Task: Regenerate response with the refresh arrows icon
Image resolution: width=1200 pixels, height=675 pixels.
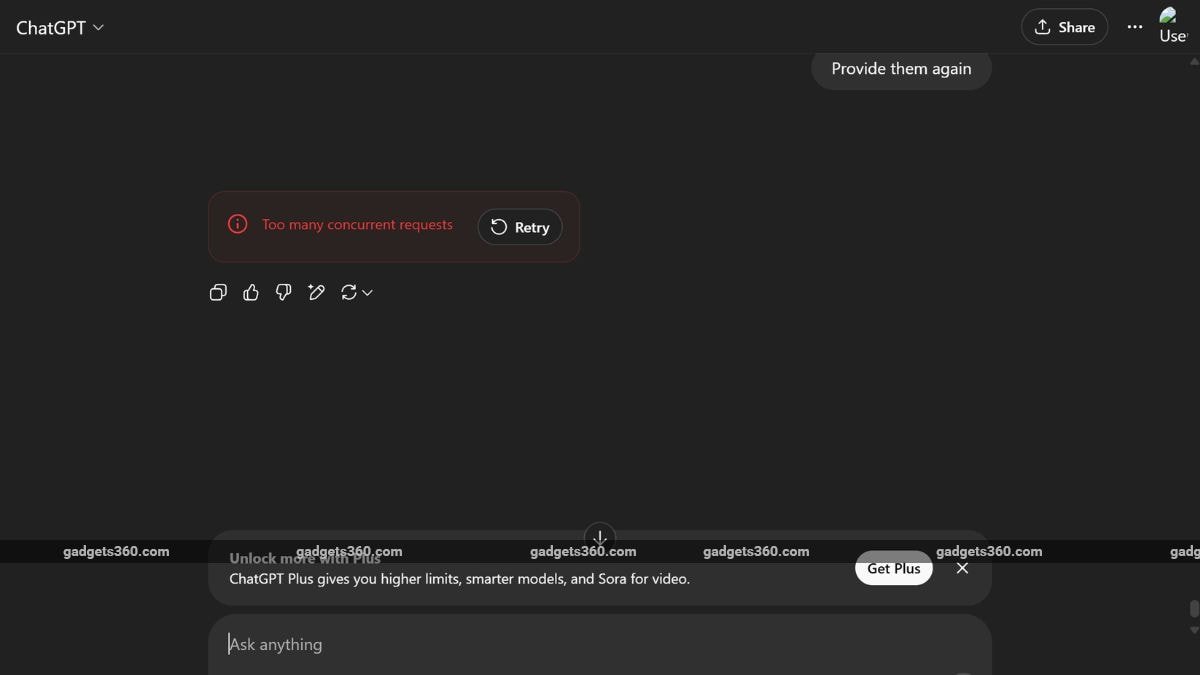Action: click(349, 292)
